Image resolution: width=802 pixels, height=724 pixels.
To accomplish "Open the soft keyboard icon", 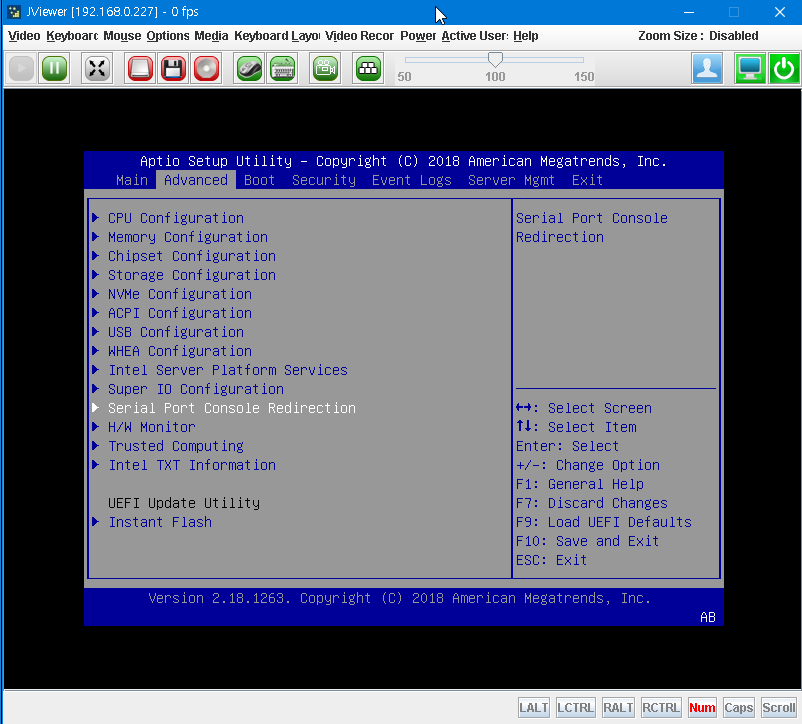I will click(x=282, y=69).
